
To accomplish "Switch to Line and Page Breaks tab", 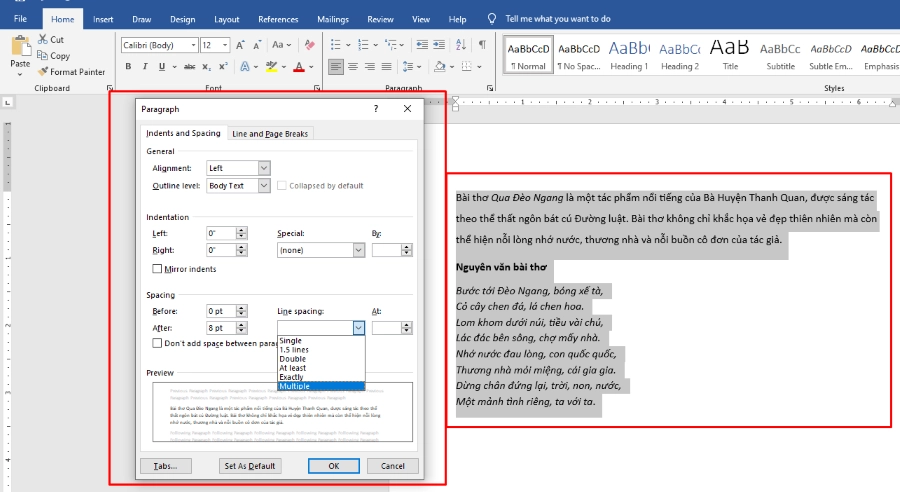I will (x=270, y=133).
